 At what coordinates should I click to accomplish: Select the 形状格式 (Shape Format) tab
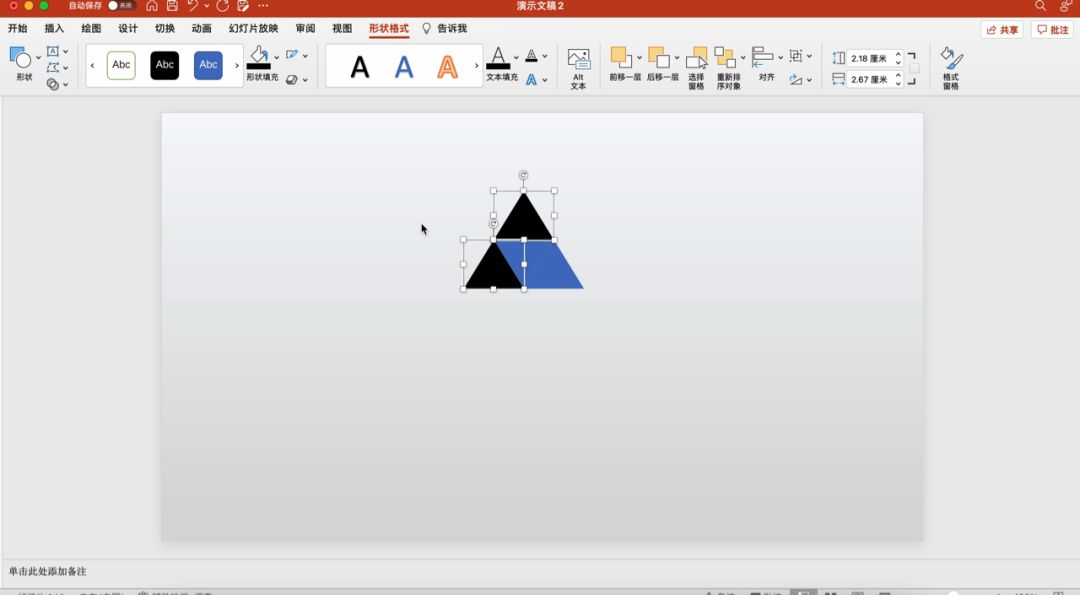(388, 28)
